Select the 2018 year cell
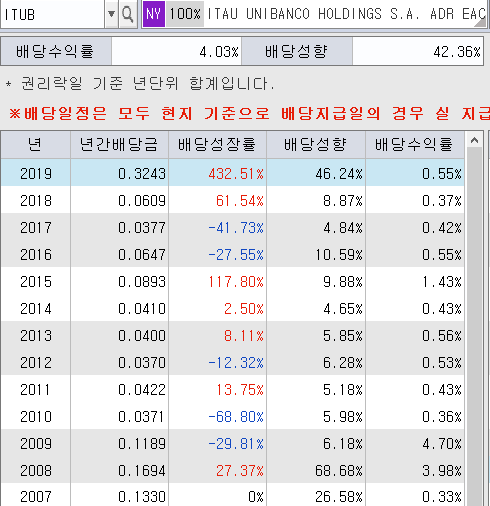 pos(36,201)
